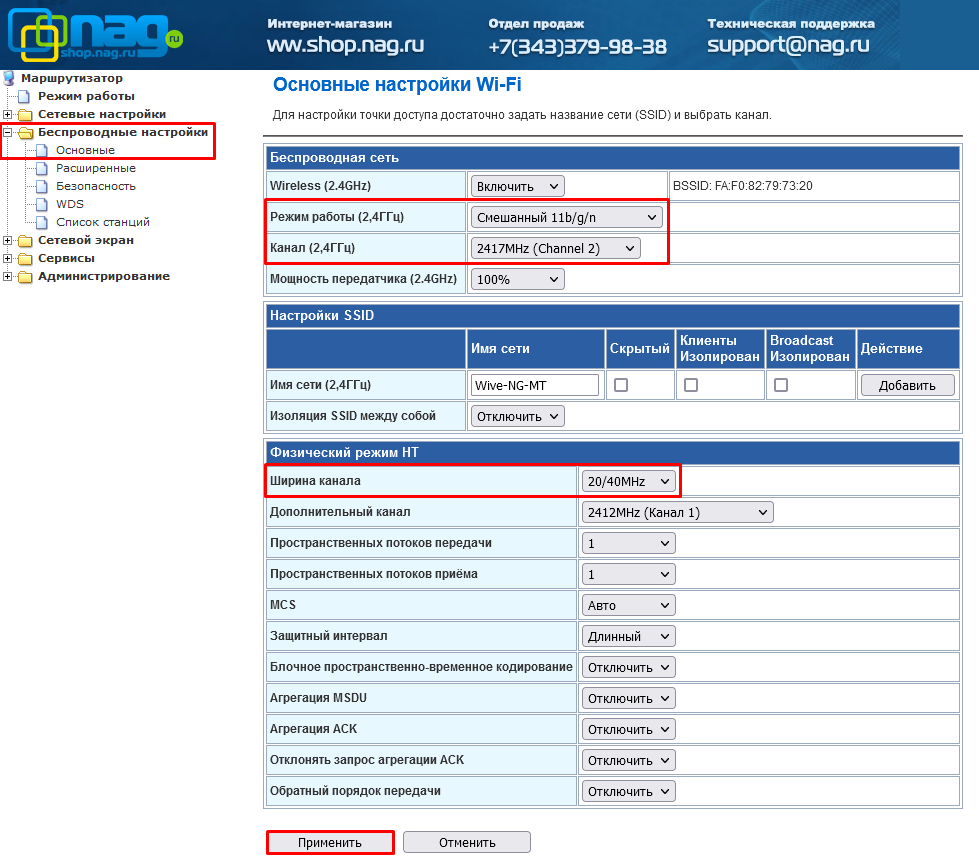Open the Канал (2,4ГГц) channel dropdown

coord(555,248)
